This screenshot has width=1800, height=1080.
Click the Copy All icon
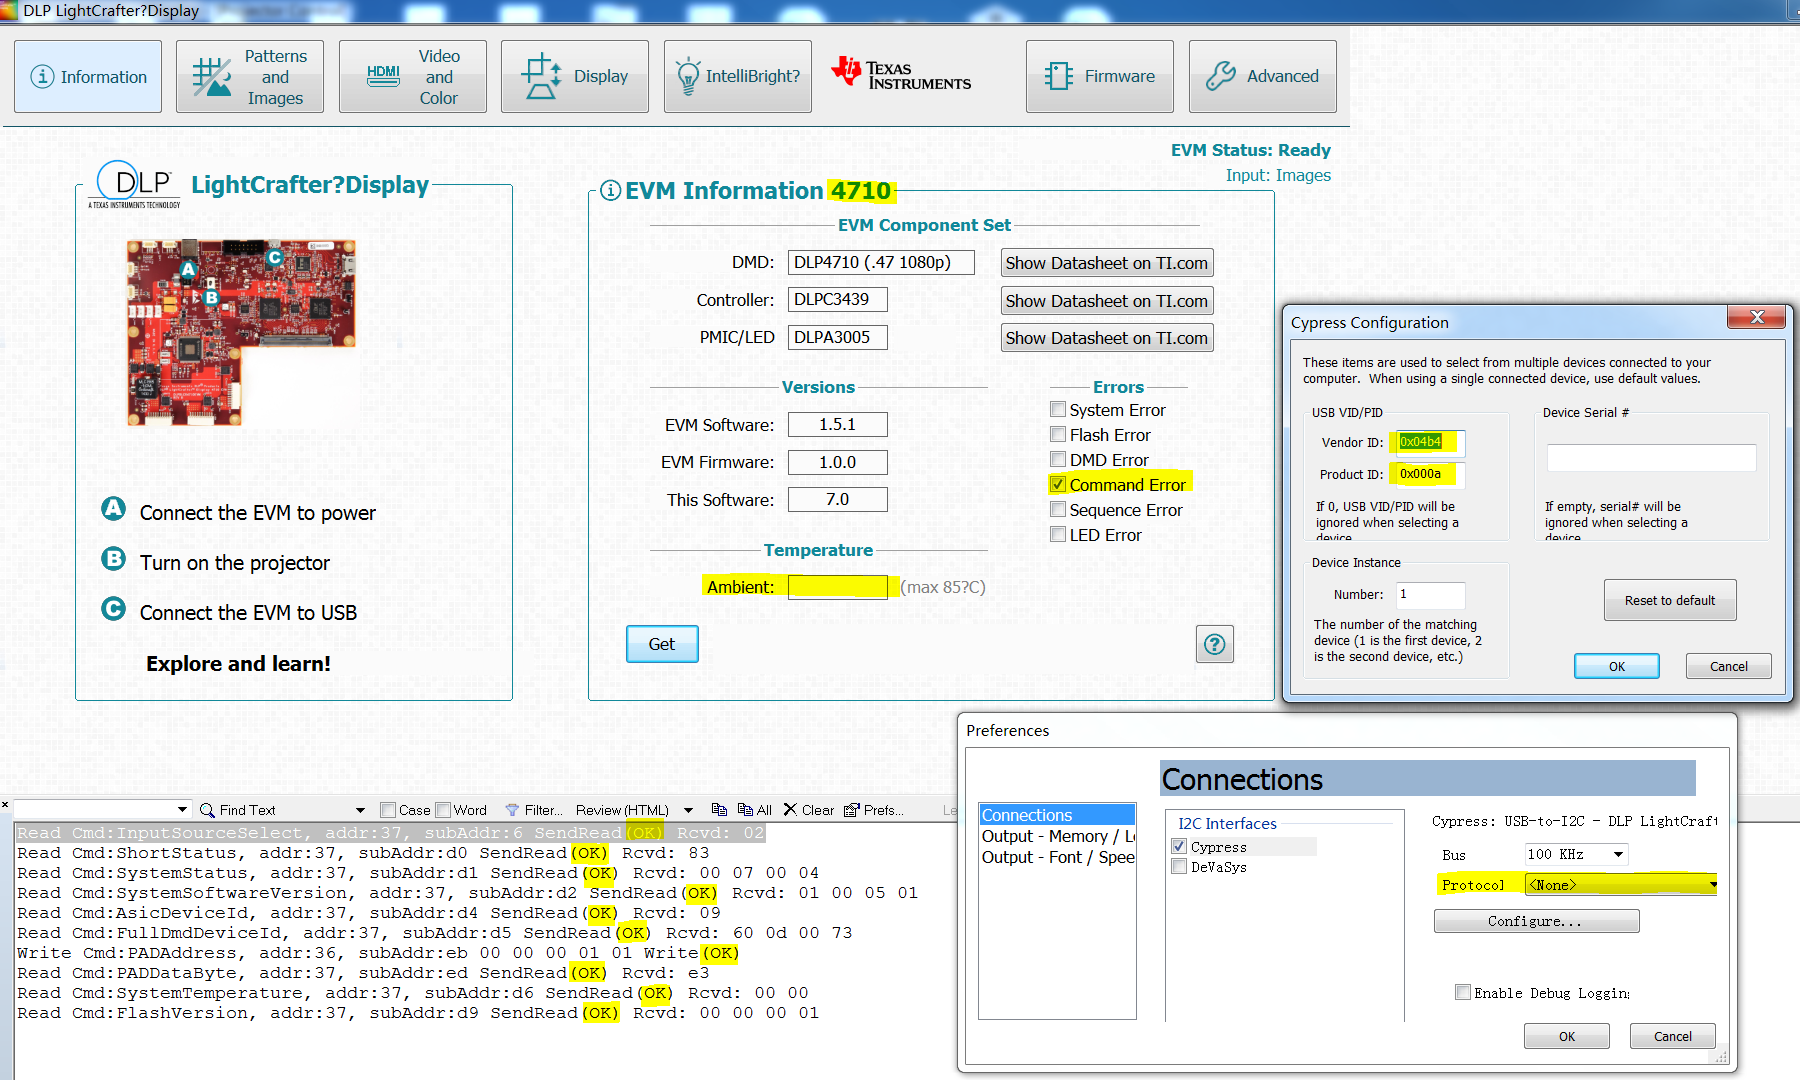745,810
